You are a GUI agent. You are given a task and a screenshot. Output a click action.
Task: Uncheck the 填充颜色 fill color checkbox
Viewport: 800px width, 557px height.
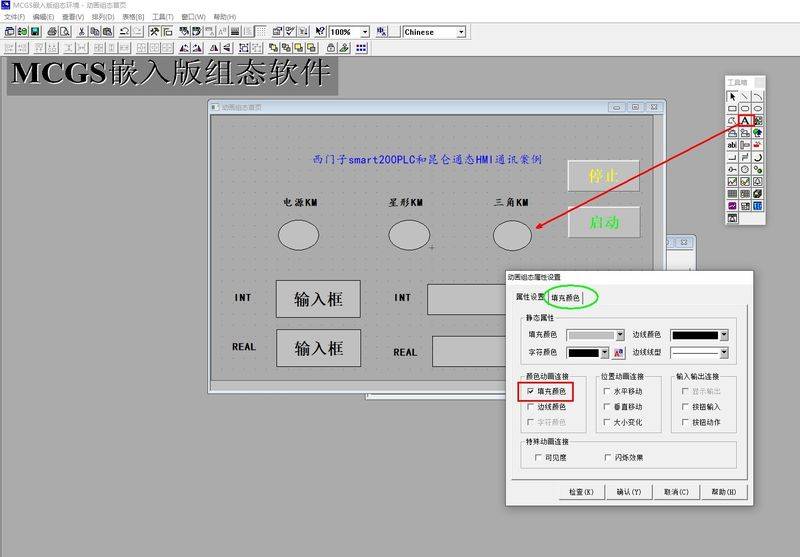pos(531,391)
